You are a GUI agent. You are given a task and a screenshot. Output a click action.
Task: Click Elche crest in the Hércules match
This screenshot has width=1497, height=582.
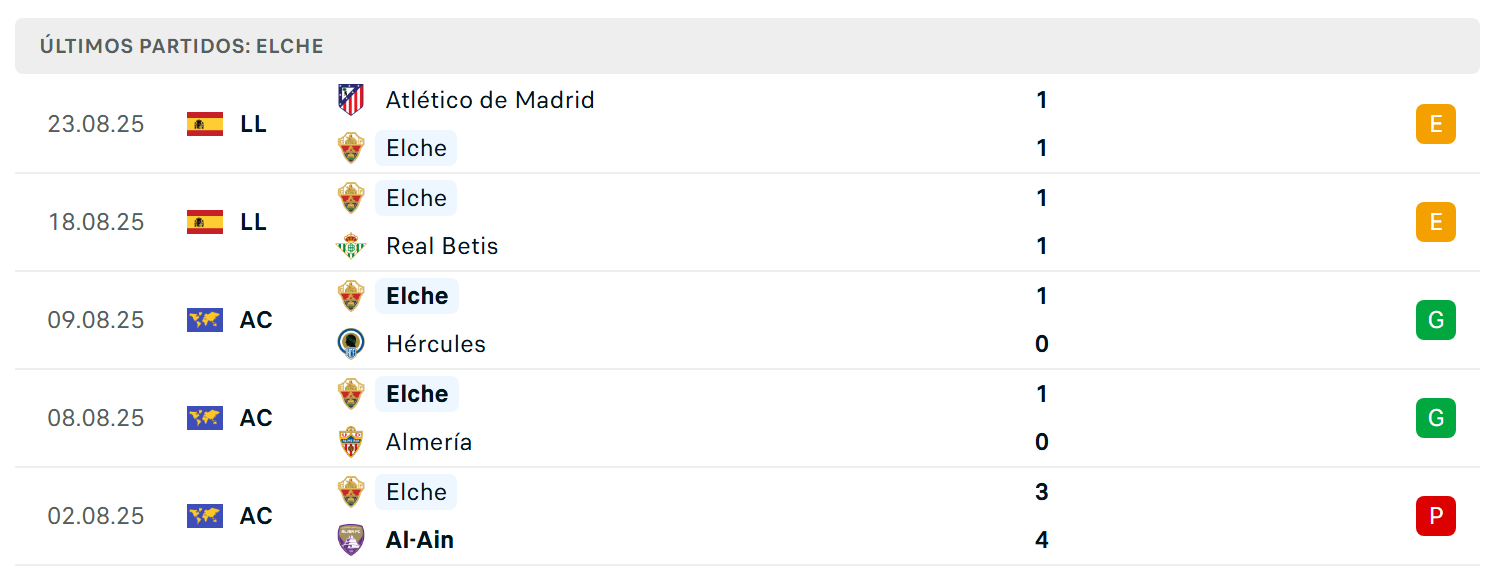pyautogui.click(x=351, y=296)
